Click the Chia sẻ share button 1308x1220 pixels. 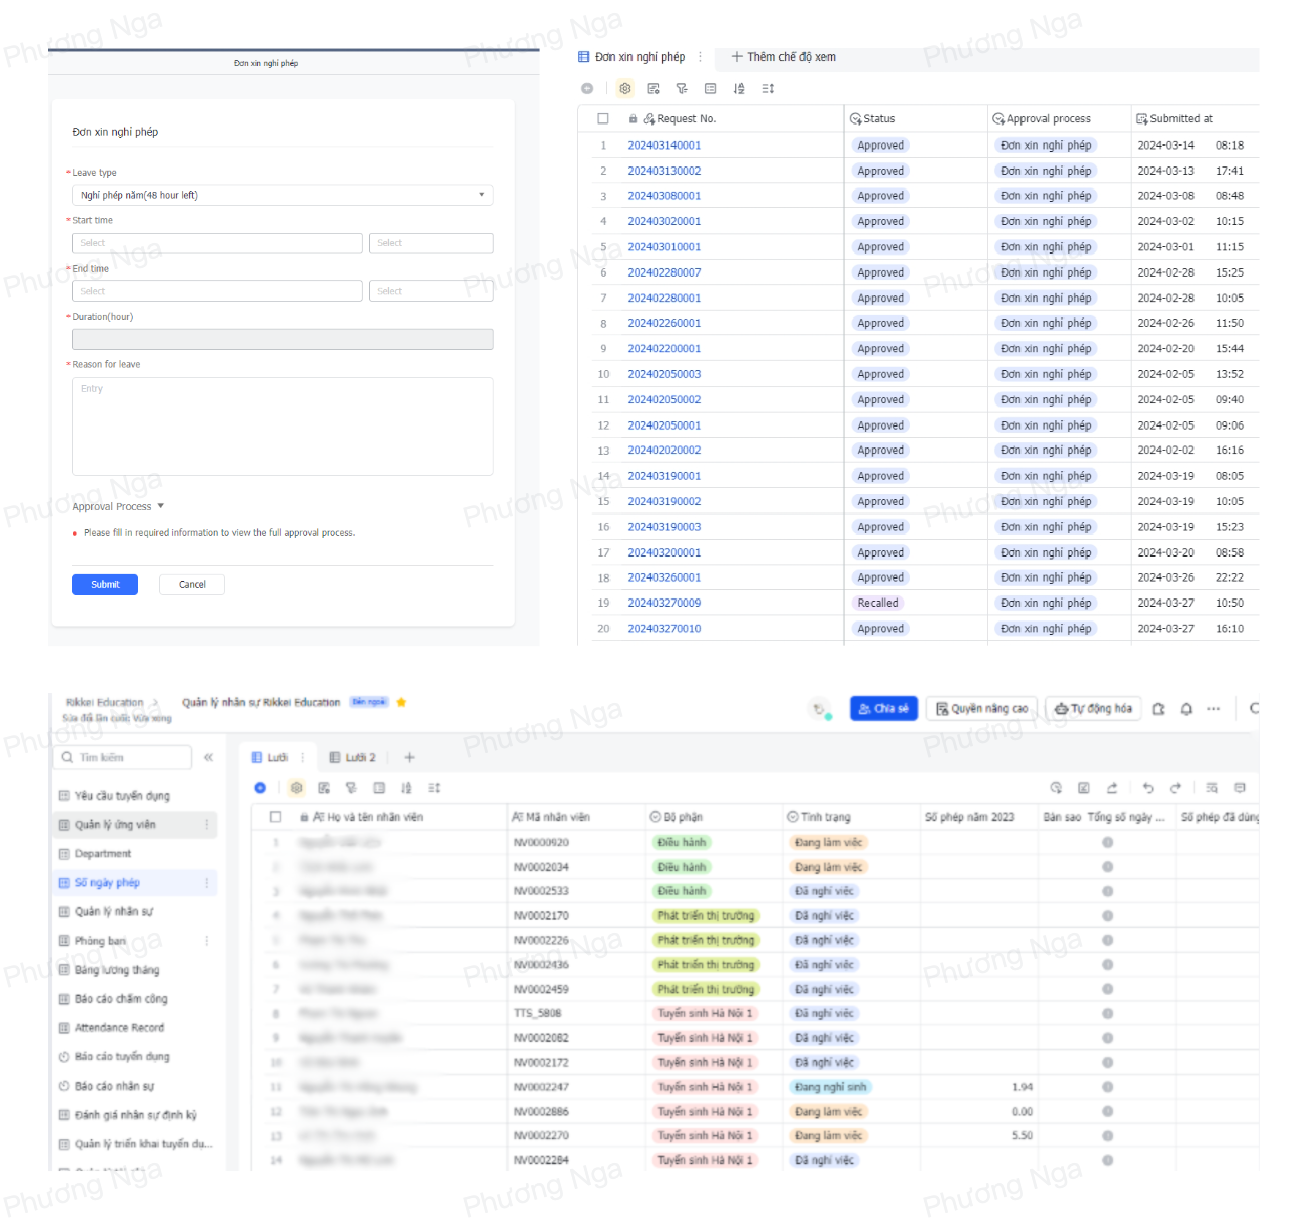click(x=883, y=709)
